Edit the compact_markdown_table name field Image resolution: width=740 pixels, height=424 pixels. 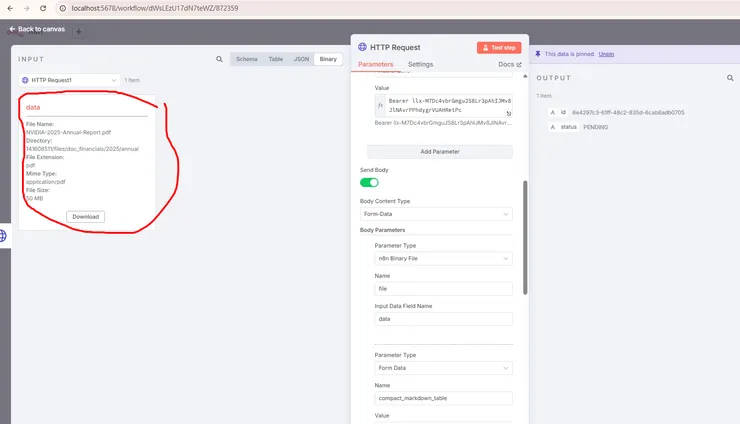(443, 398)
